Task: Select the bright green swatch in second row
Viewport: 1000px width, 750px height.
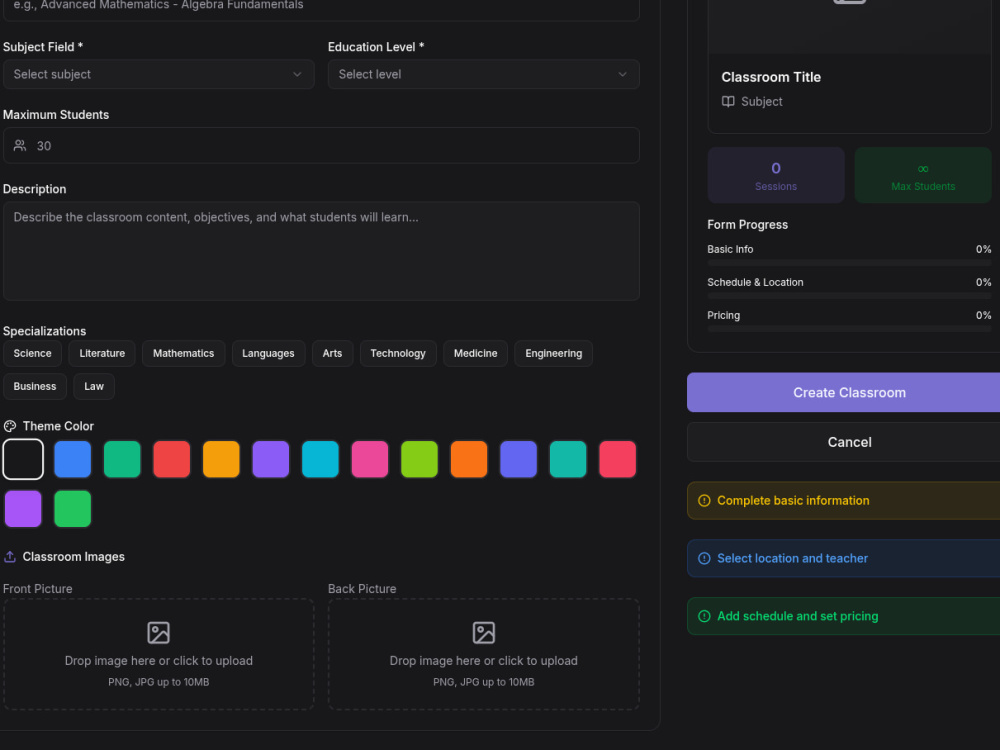Action: (73, 509)
